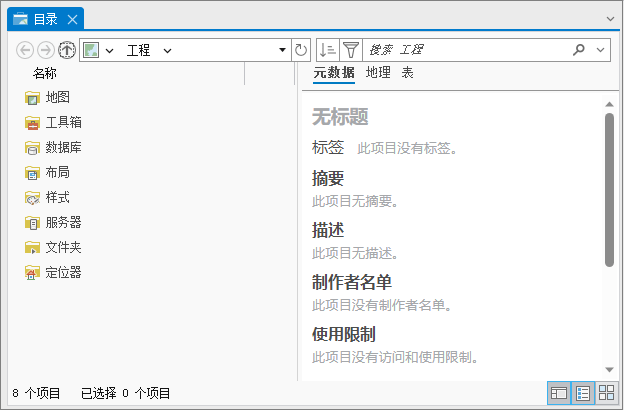Select the 数据库 (Databases) folder icon
Viewport: 624px width, 410px height.
tap(33, 148)
